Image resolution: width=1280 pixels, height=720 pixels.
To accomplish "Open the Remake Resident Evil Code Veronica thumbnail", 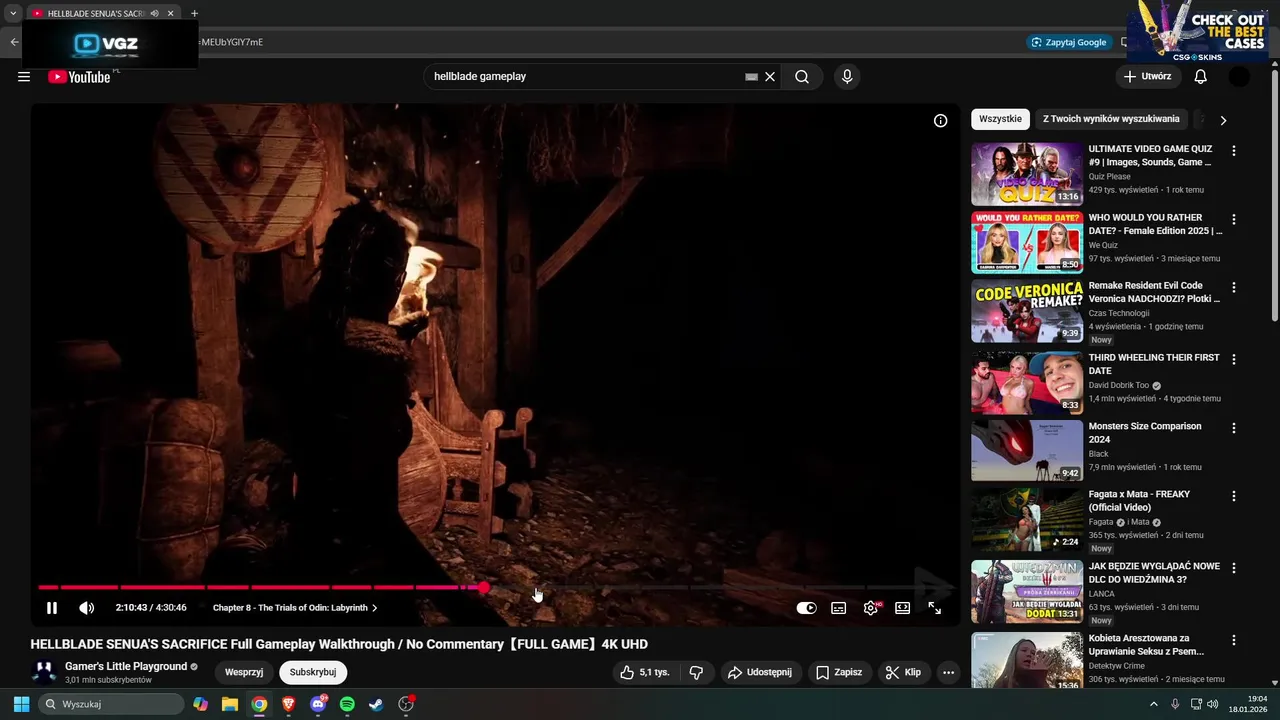I will pyautogui.click(x=1027, y=311).
